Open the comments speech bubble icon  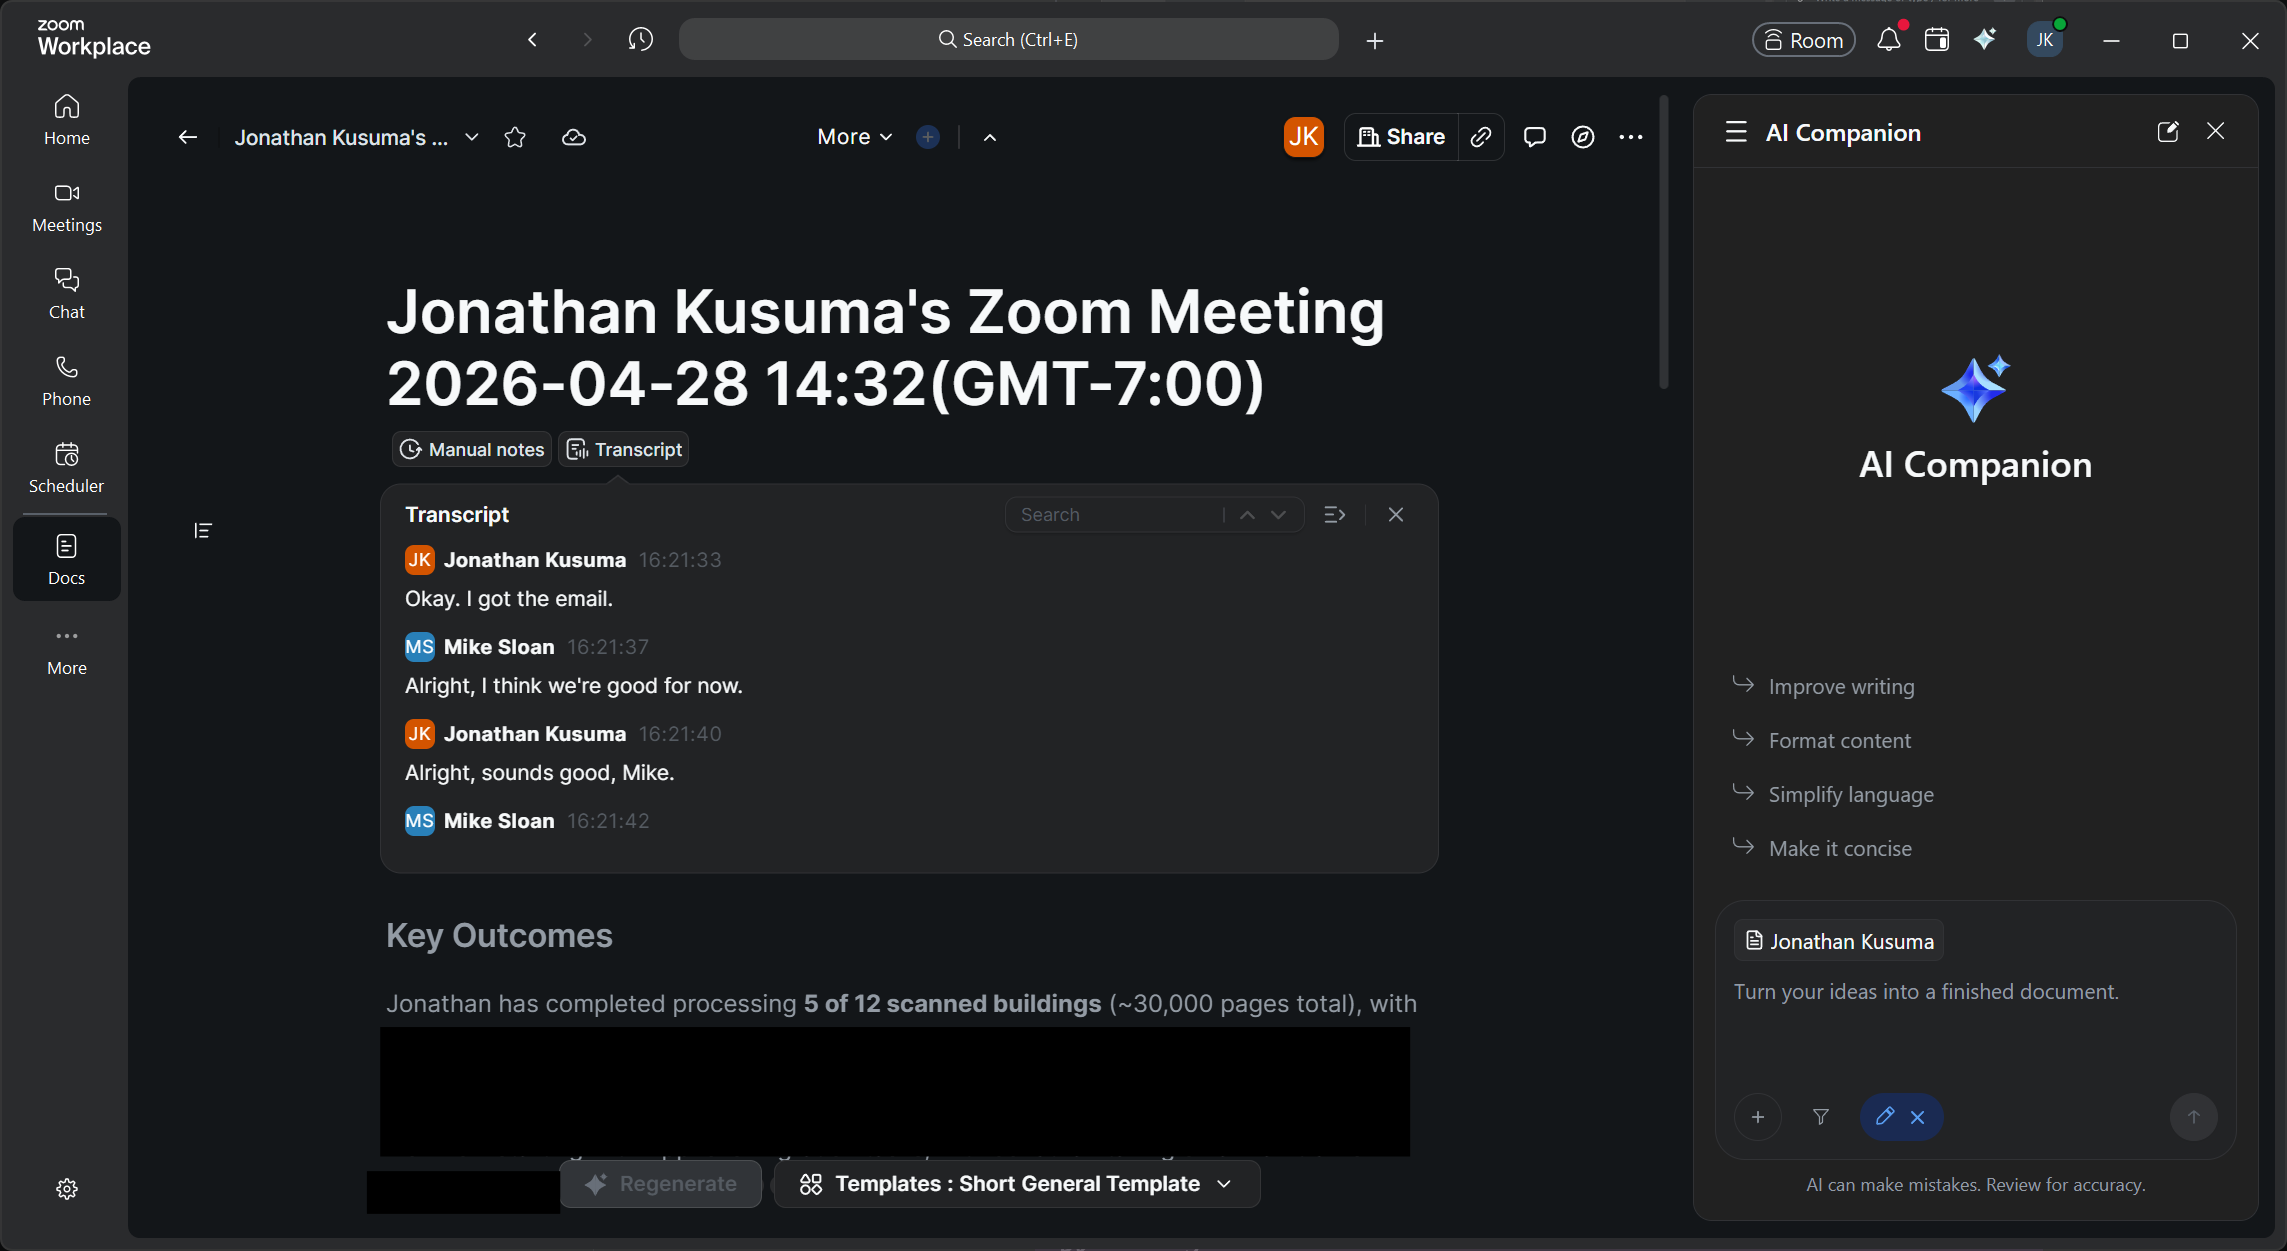(1535, 137)
